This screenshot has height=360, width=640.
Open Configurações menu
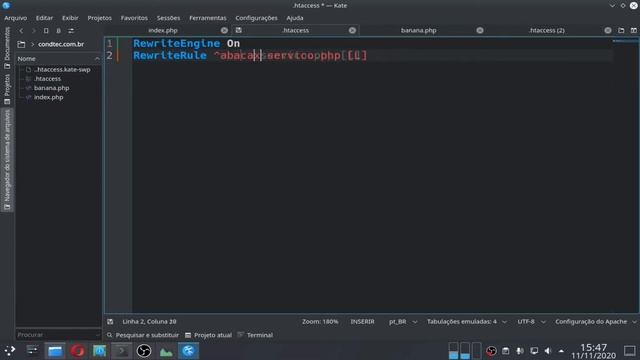tap(256, 18)
